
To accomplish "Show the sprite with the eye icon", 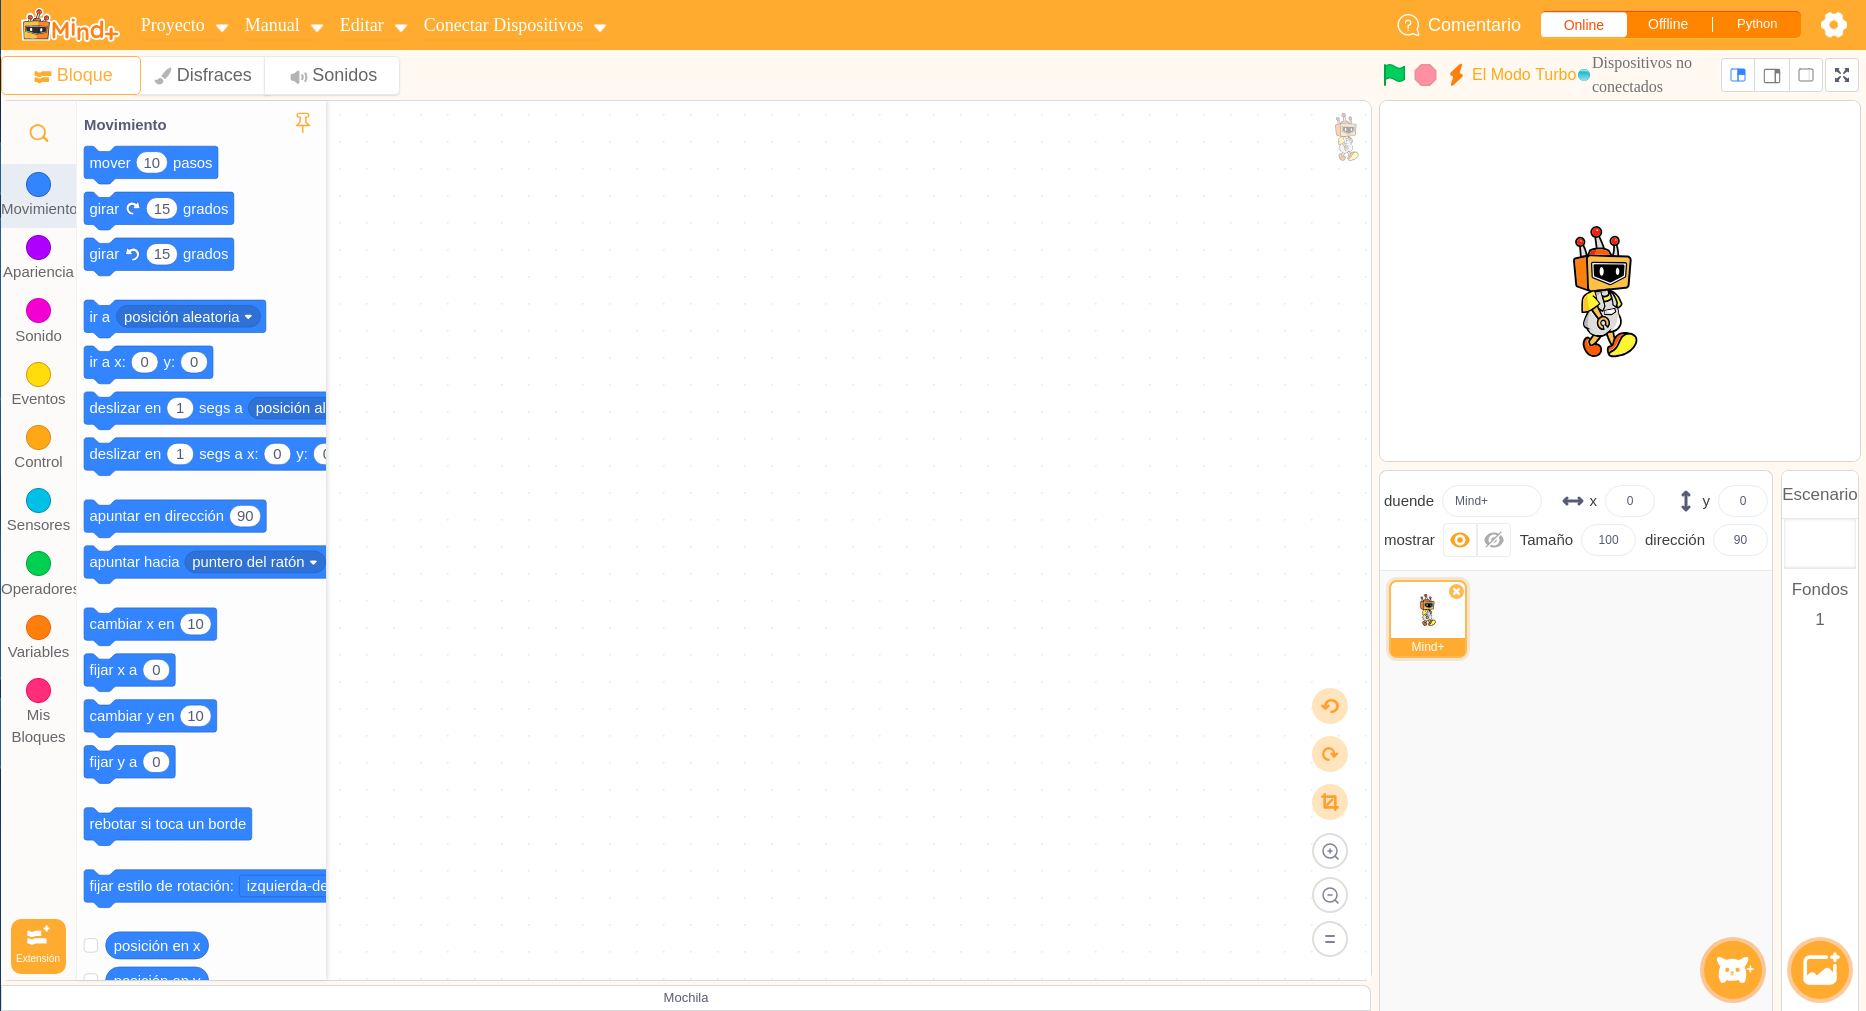I will point(1460,540).
